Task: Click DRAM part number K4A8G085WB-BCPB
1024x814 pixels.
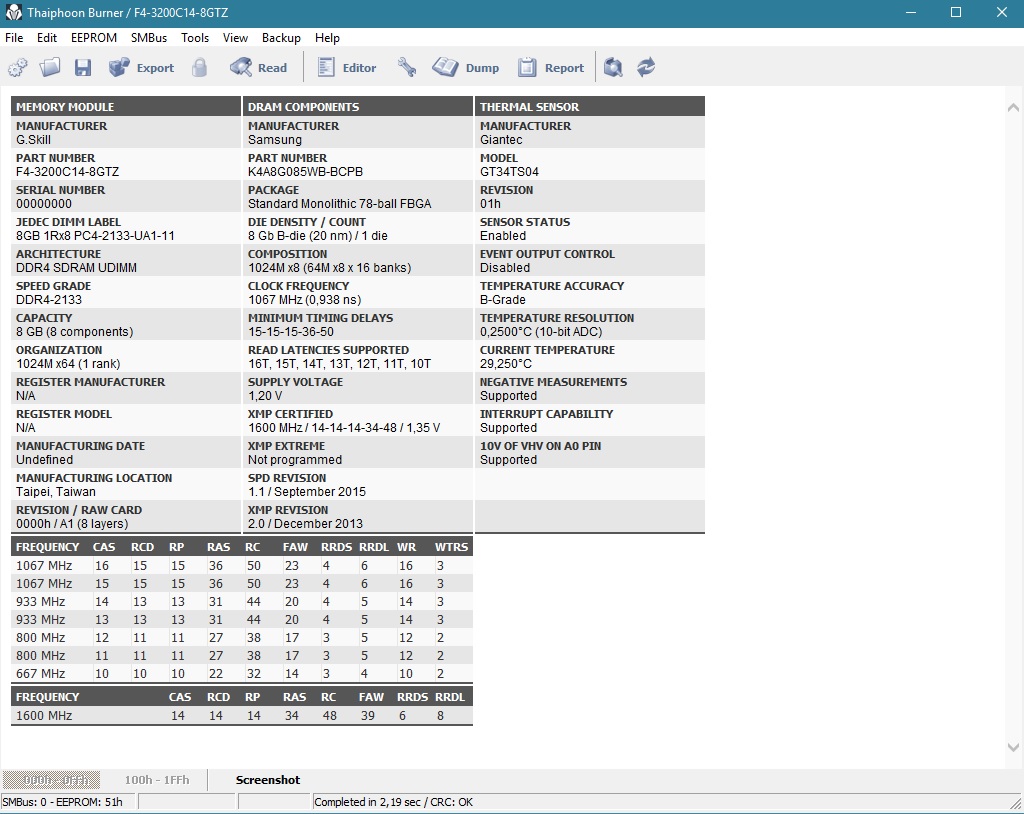Action: pyautogui.click(x=305, y=172)
